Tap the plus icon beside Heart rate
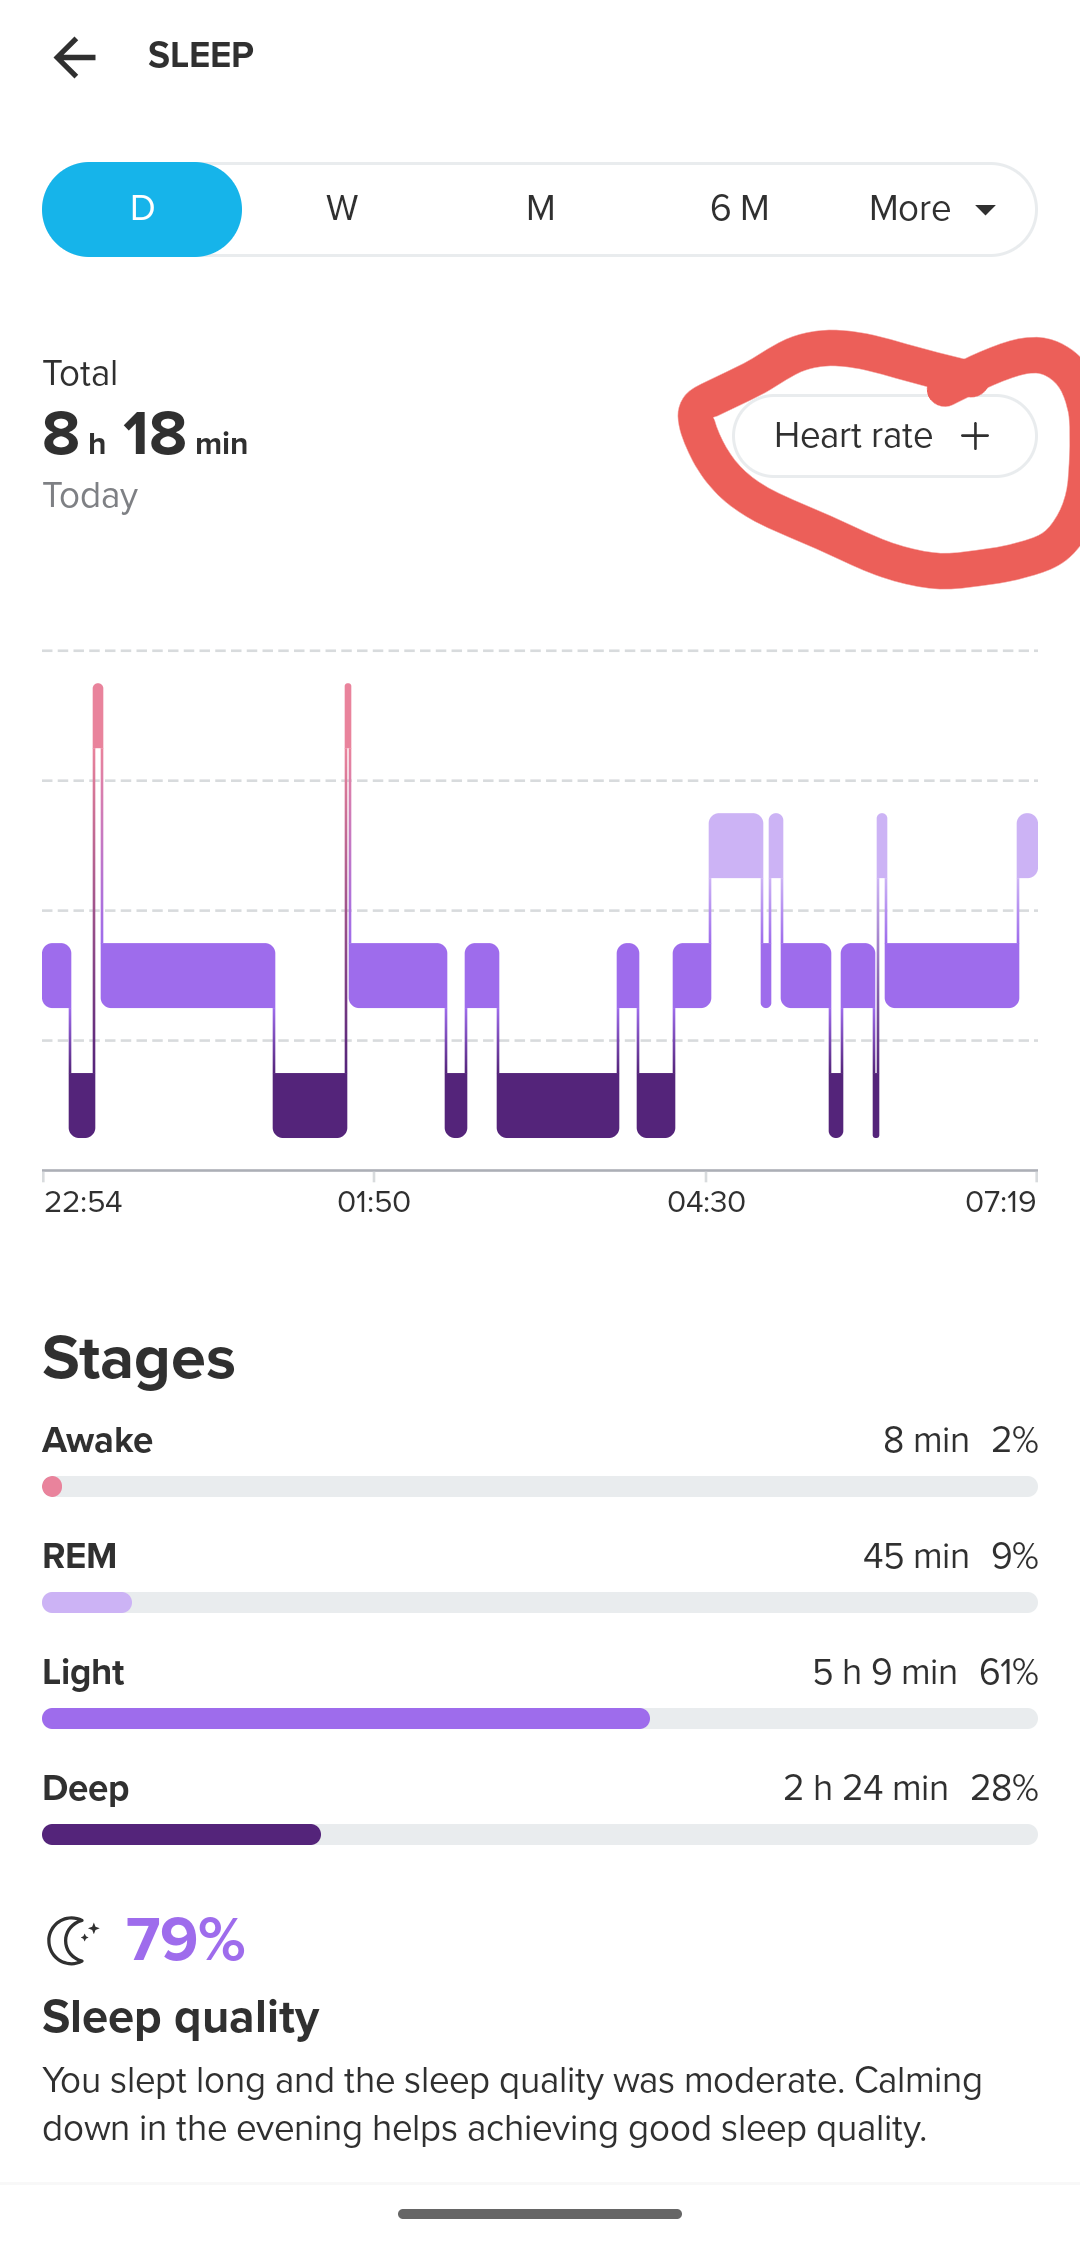1080x2245 pixels. tap(974, 436)
